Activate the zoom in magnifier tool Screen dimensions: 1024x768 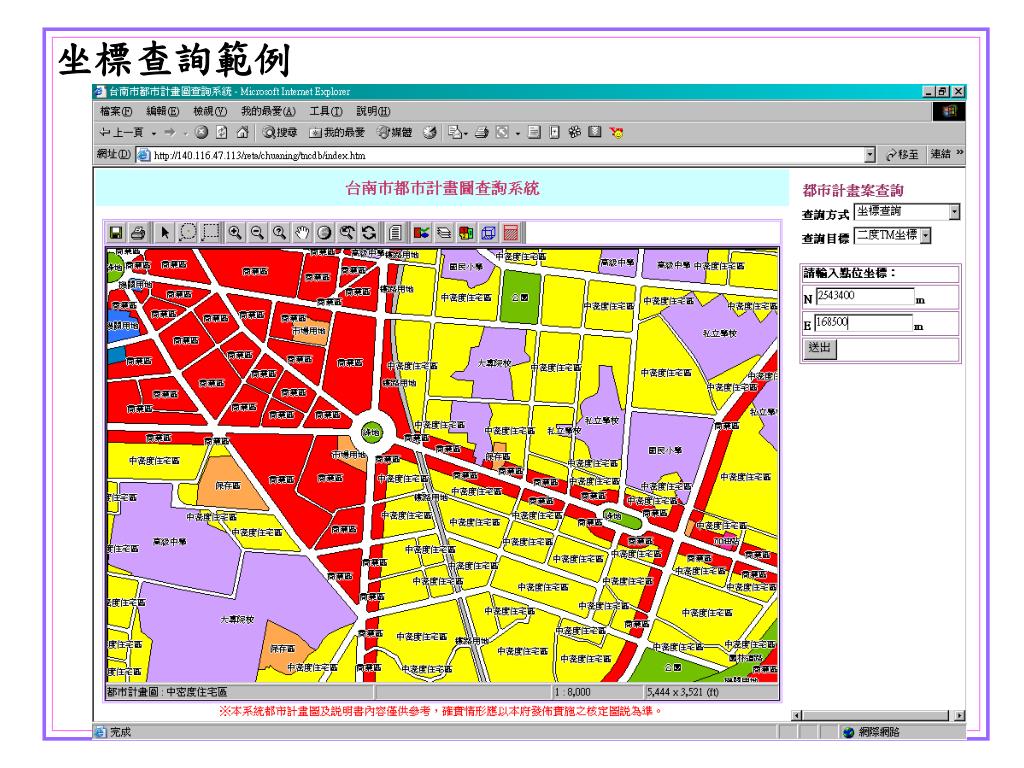point(235,233)
